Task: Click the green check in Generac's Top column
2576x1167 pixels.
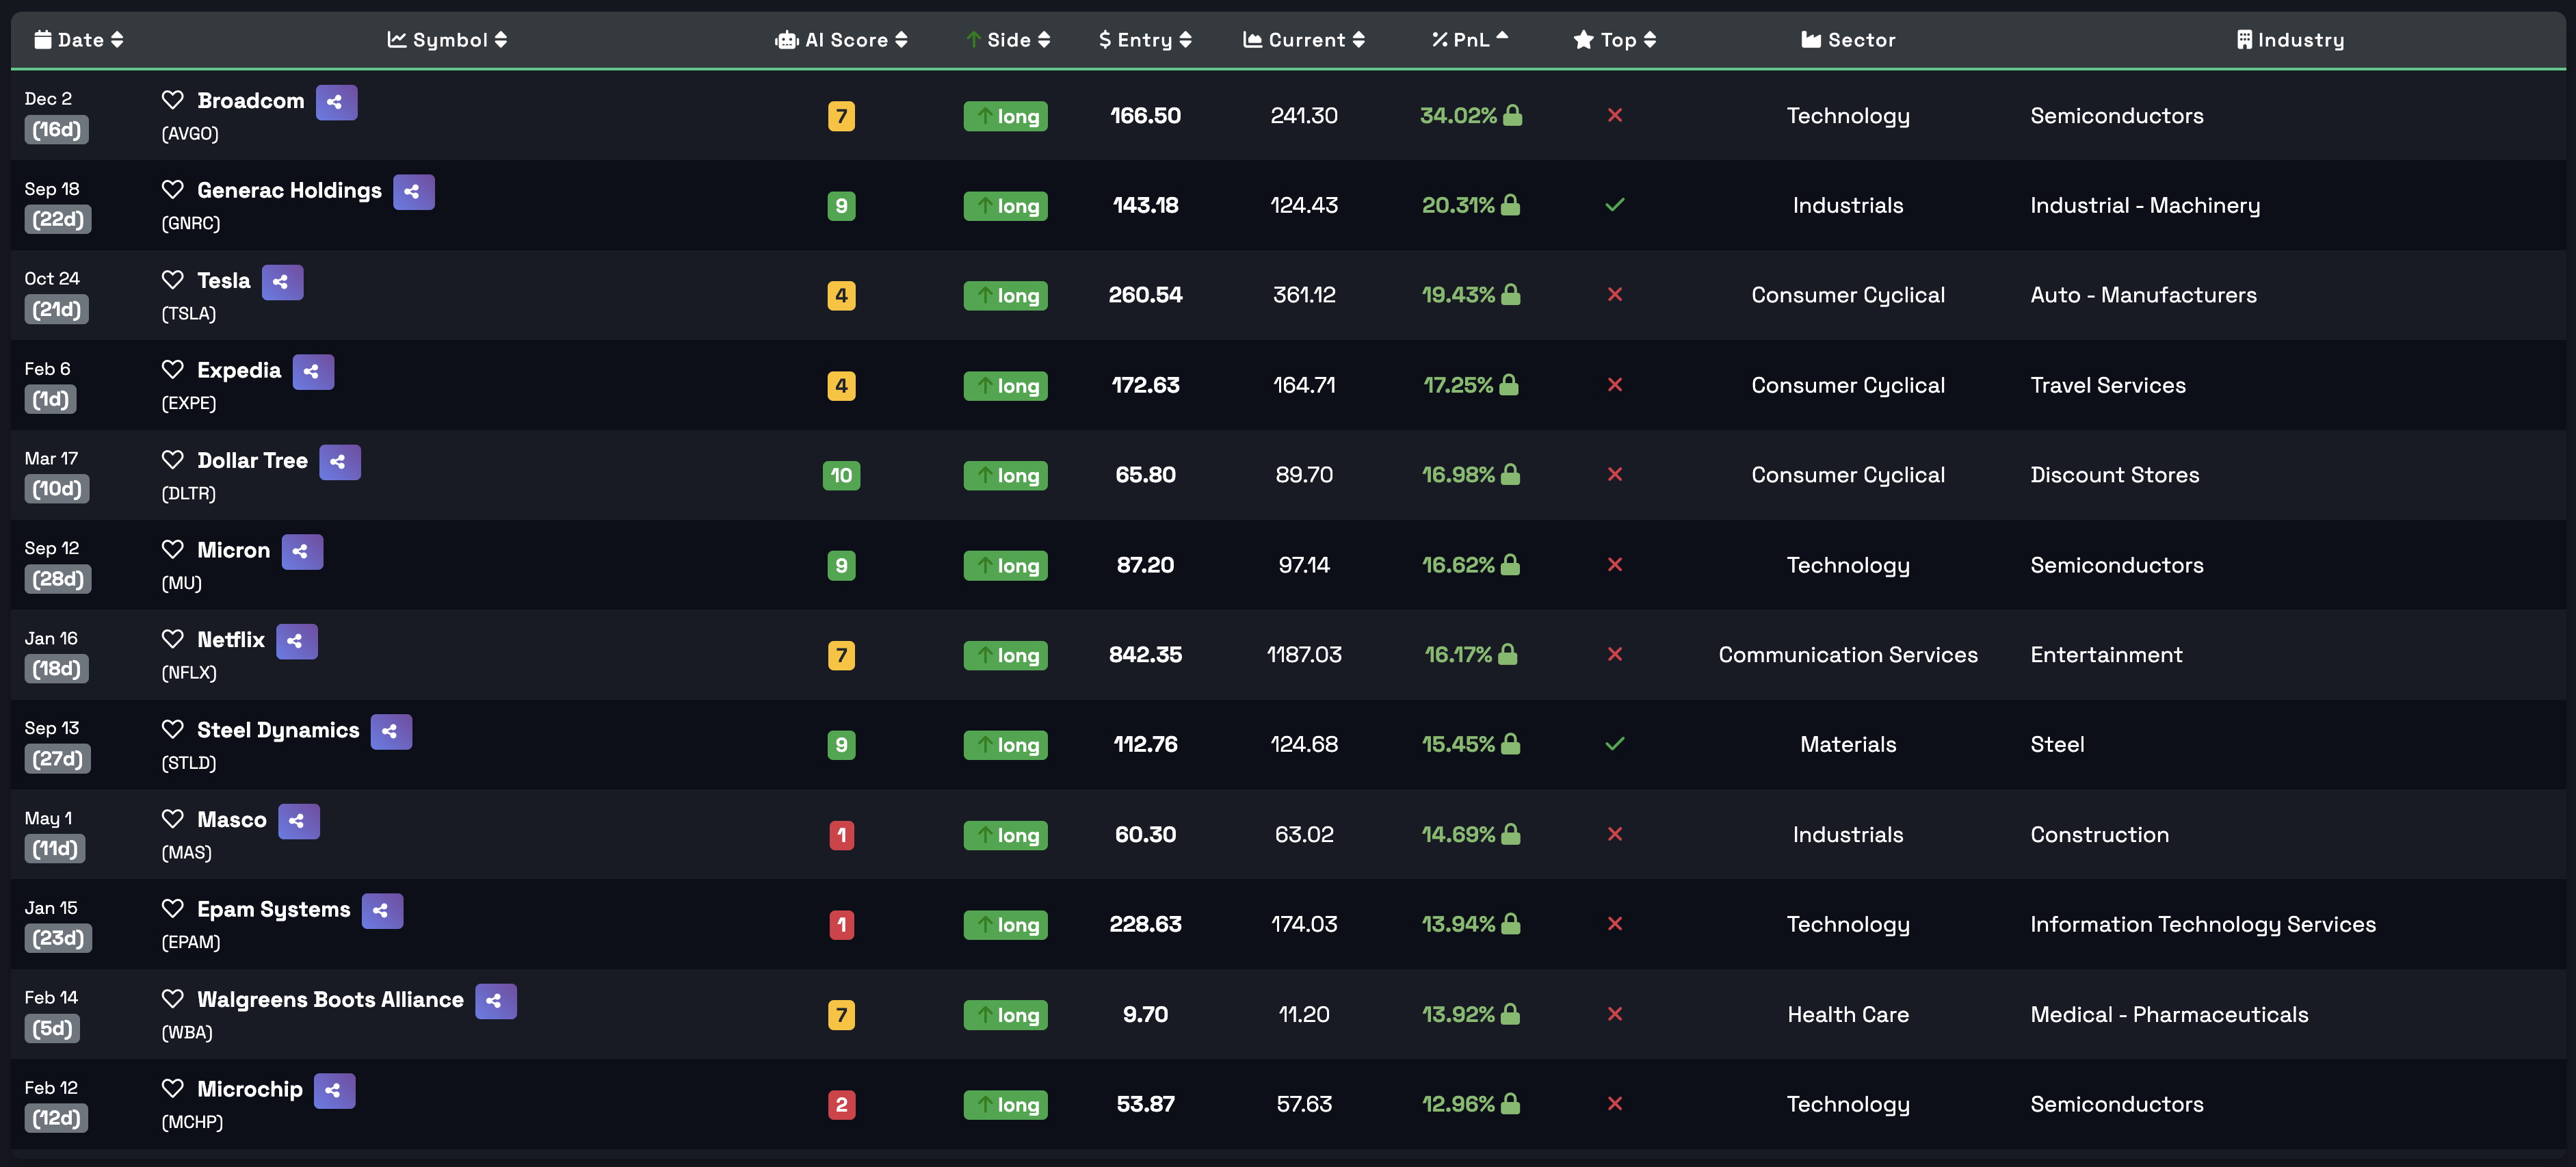Action: (x=1614, y=205)
